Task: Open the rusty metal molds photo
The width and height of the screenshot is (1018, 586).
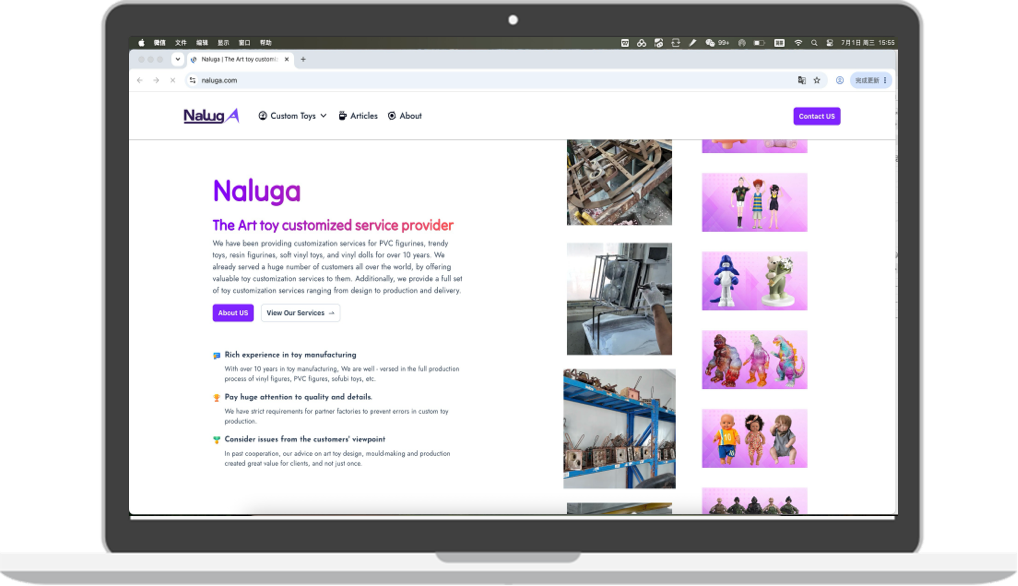Action: click(619, 182)
